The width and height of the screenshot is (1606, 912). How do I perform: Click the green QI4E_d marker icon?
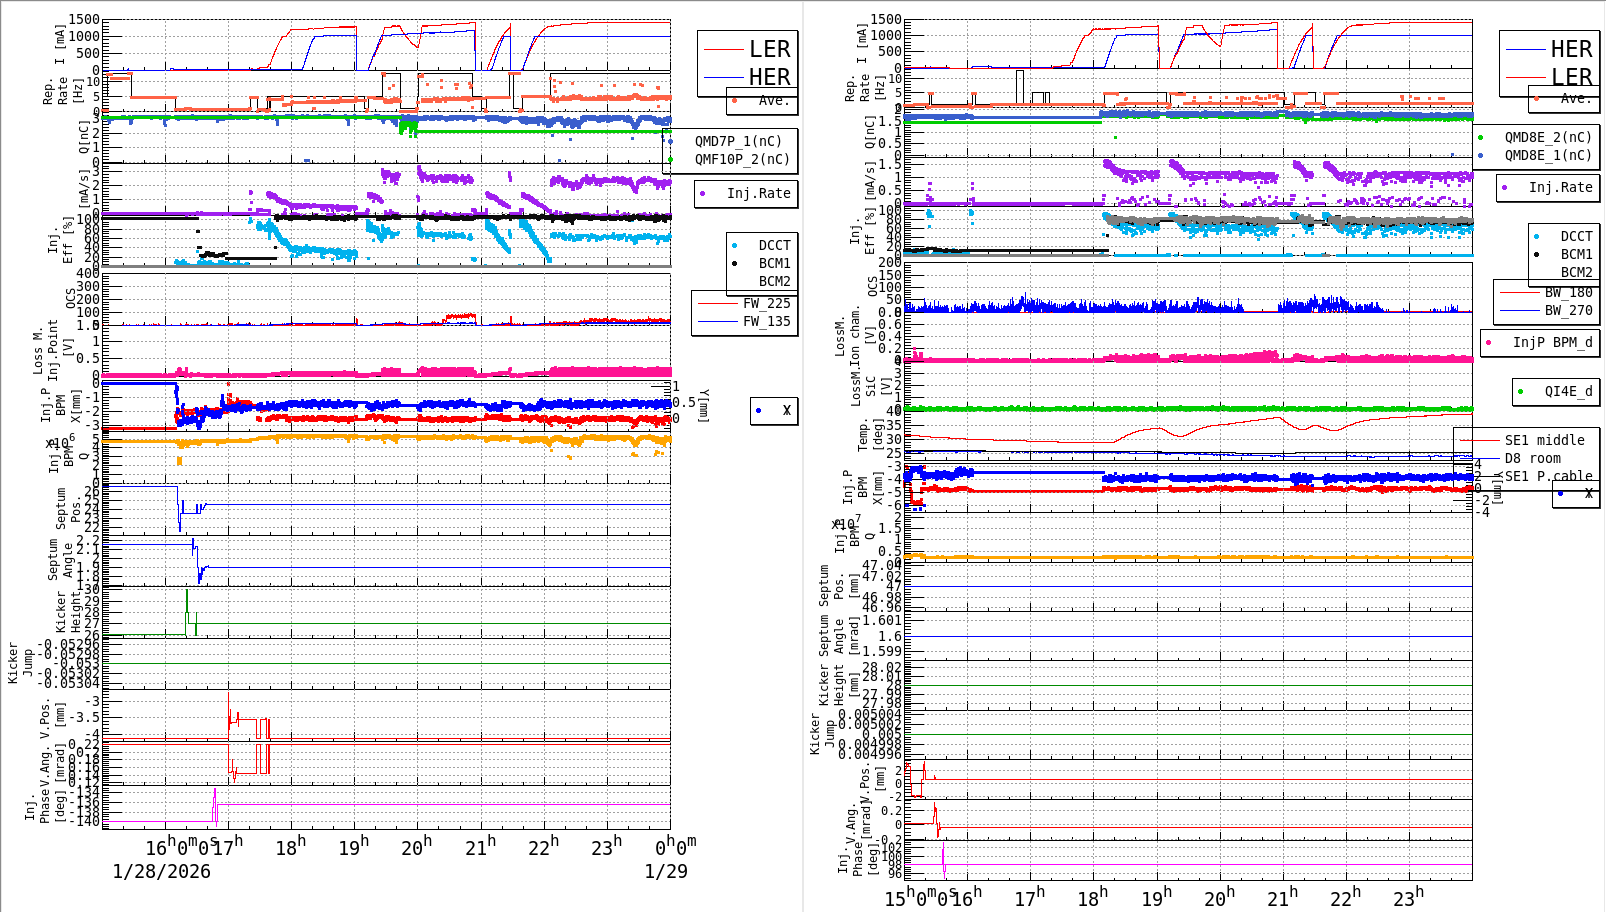pos(1520,391)
